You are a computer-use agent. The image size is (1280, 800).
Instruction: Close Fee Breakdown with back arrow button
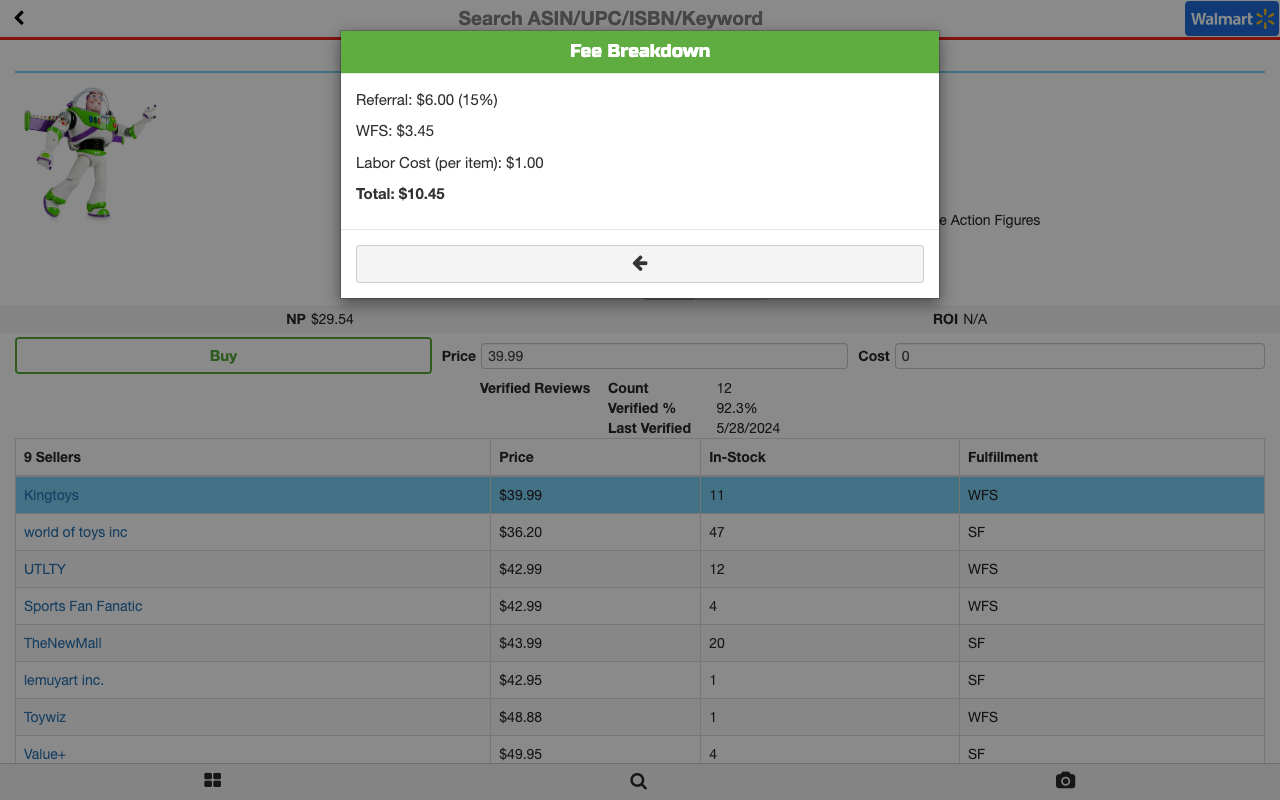pyautogui.click(x=640, y=263)
